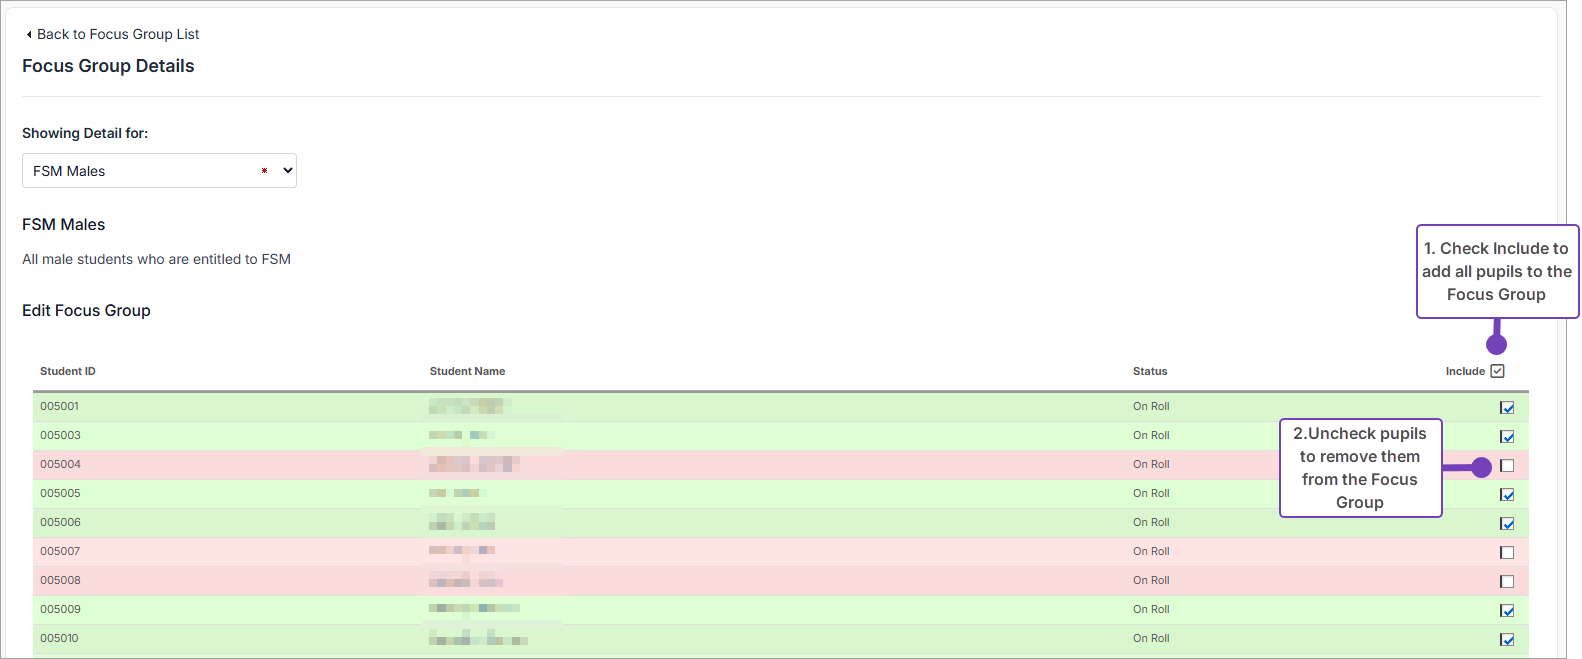Click the Status column header
Image resolution: width=1582 pixels, height=659 pixels.
(1150, 371)
